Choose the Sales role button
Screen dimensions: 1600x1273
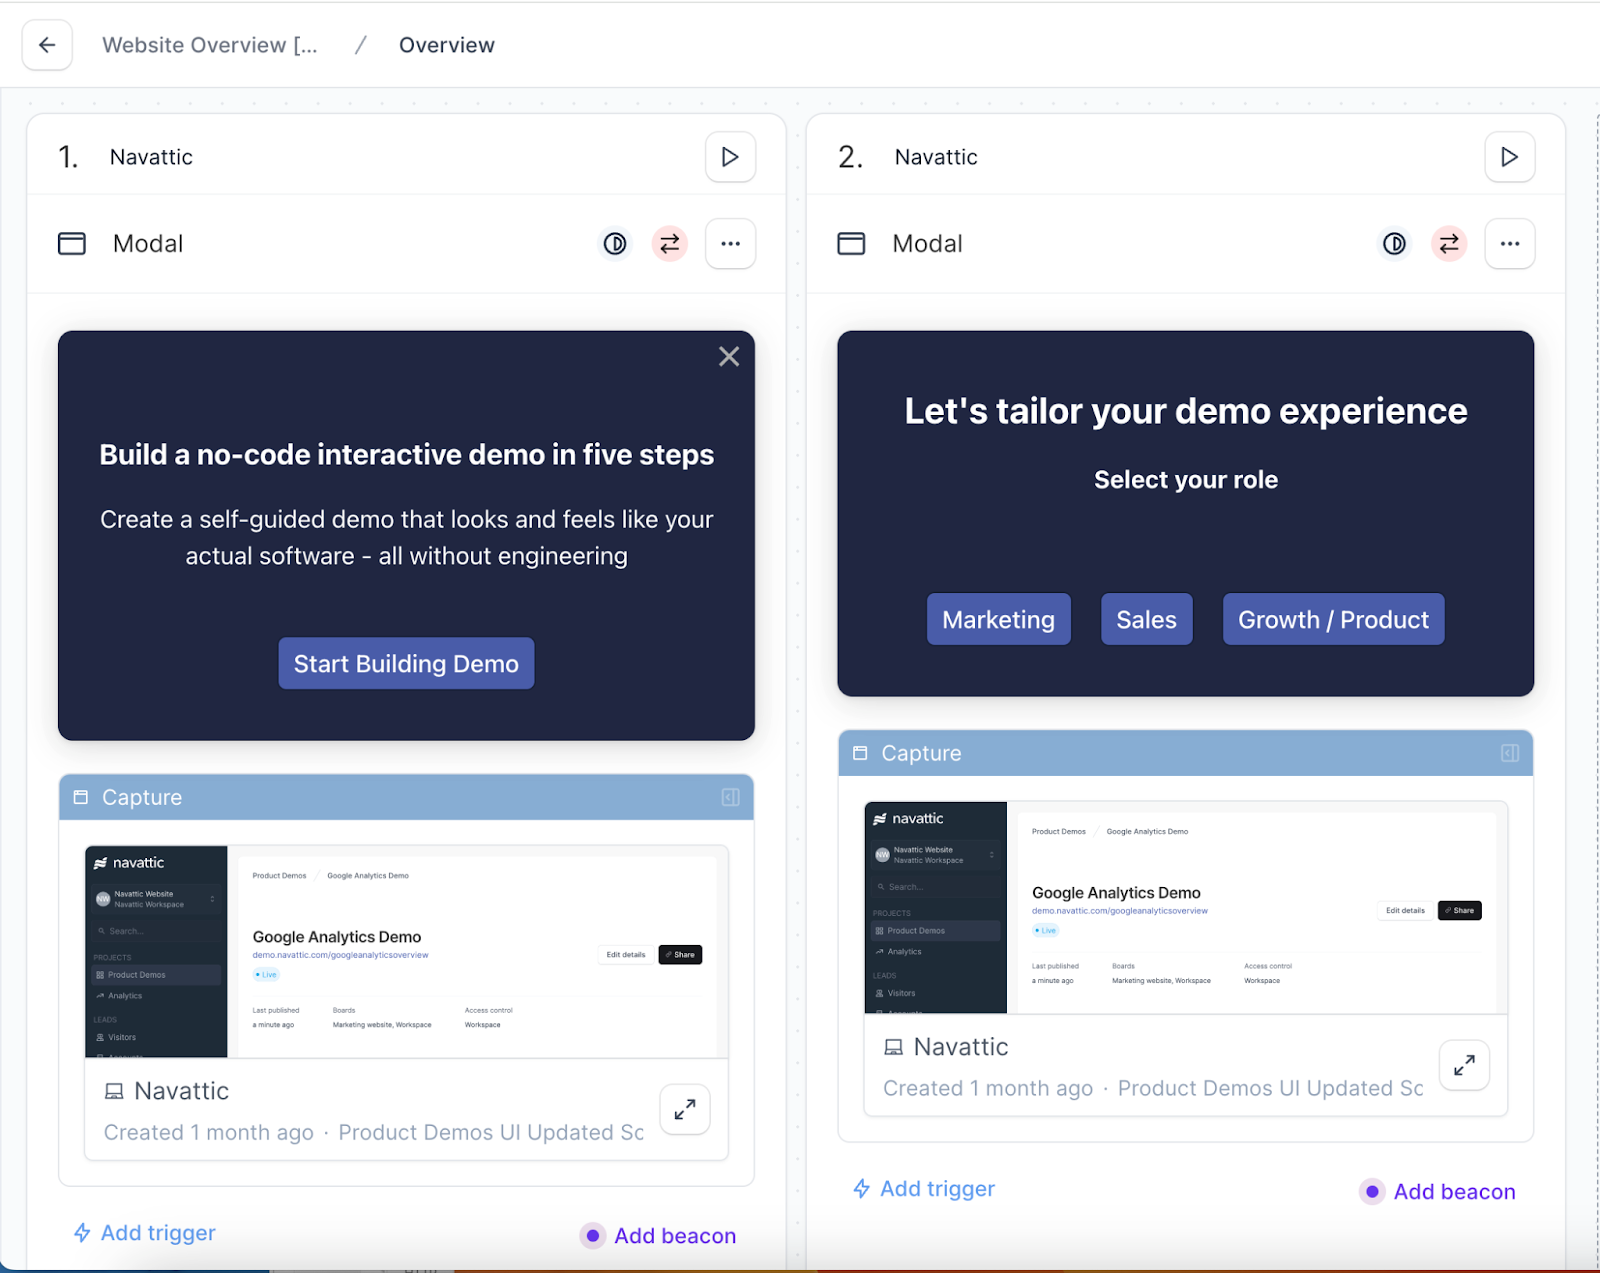pos(1146,619)
